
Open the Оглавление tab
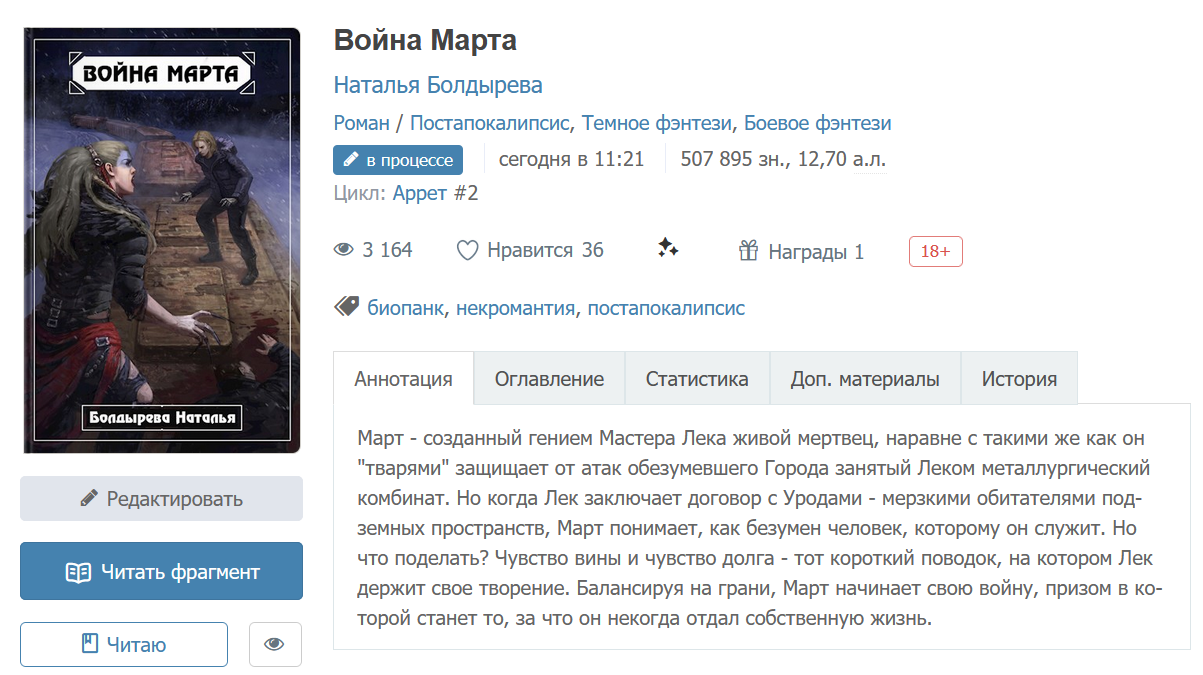549,379
